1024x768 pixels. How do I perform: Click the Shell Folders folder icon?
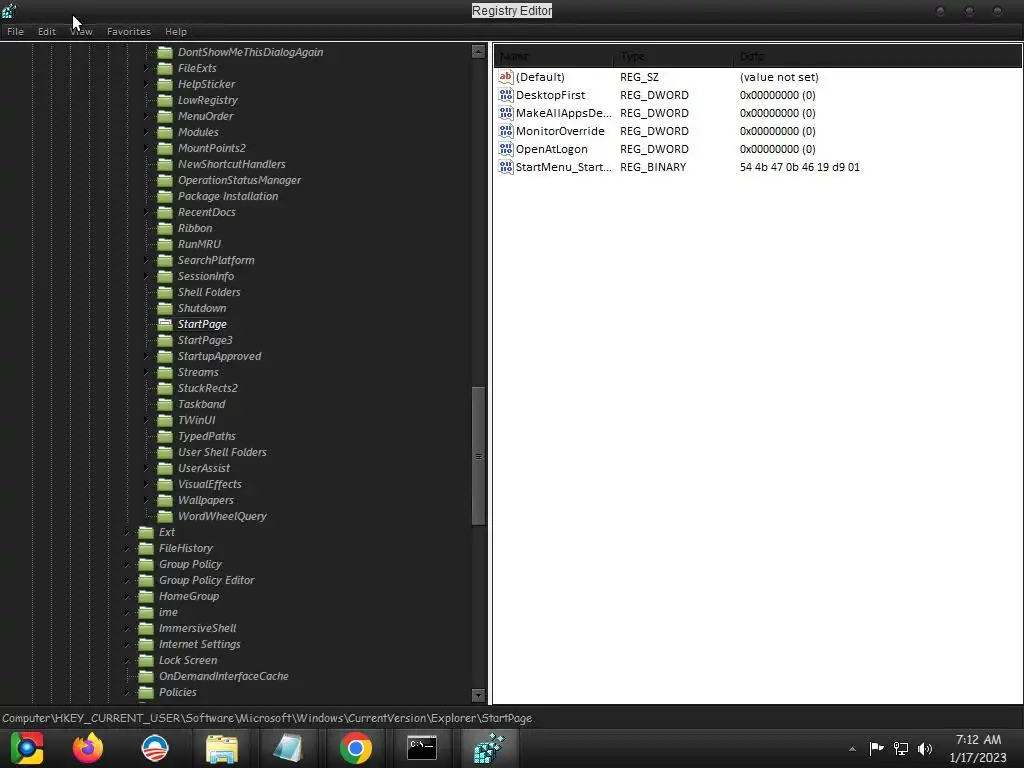pos(165,292)
